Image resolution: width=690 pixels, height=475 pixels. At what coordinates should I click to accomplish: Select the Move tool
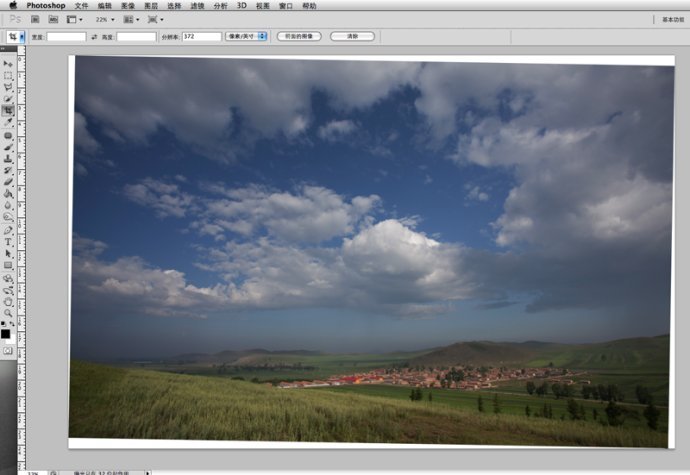[x=8, y=63]
